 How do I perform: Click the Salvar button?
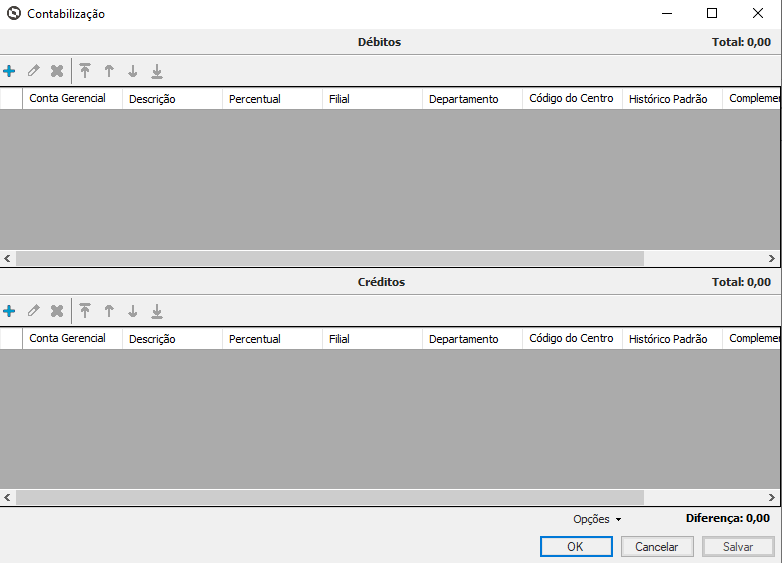click(x=738, y=547)
